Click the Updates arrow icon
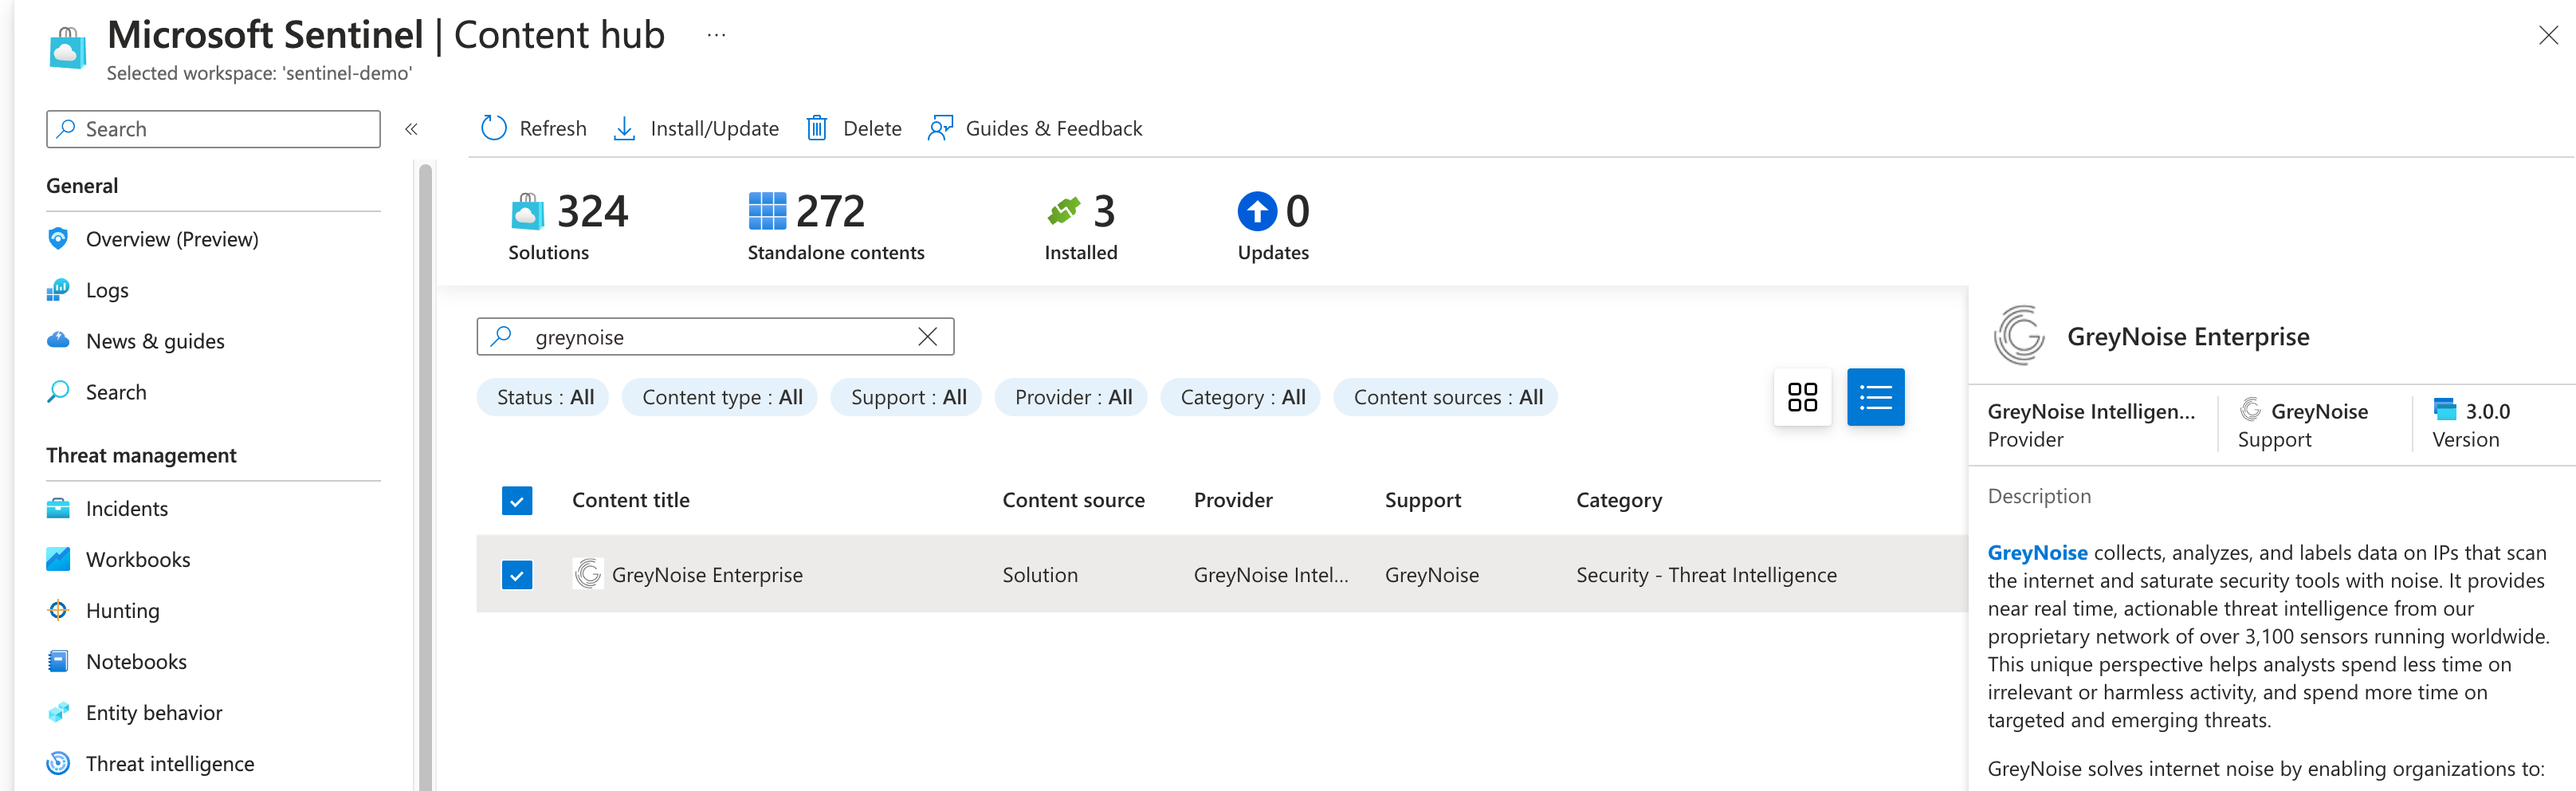This screenshot has width=2576, height=791. pyautogui.click(x=1257, y=211)
